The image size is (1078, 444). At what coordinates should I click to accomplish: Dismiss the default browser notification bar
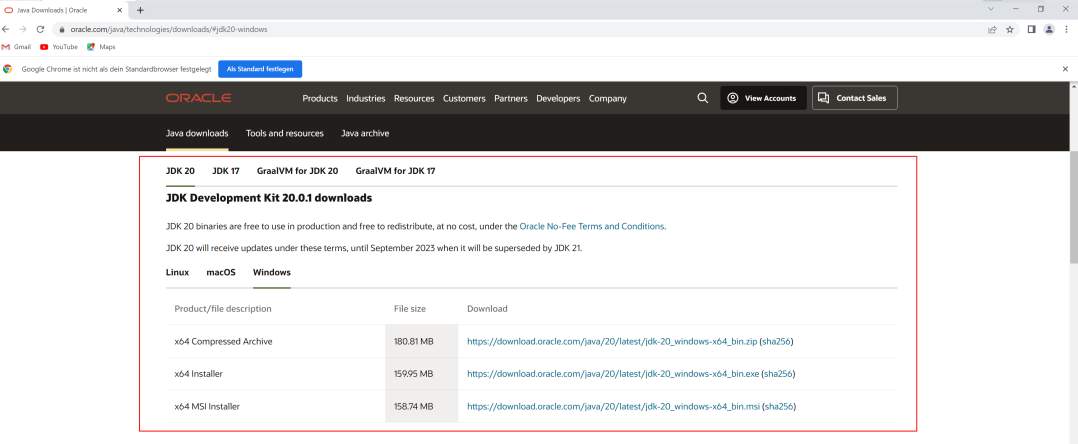[1065, 69]
